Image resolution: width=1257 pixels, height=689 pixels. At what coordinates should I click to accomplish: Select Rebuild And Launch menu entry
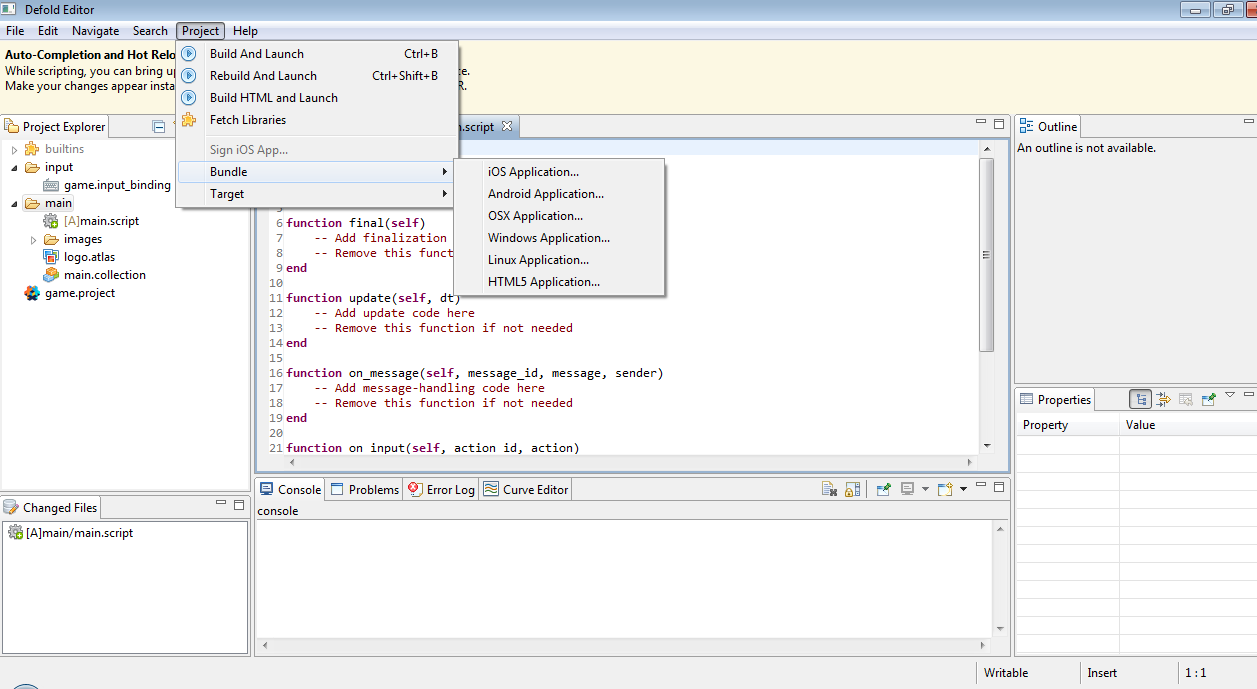[316, 76]
